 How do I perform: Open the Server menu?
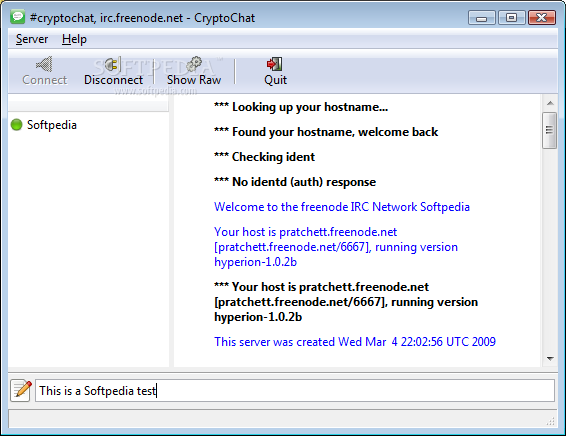coord(32,39)
